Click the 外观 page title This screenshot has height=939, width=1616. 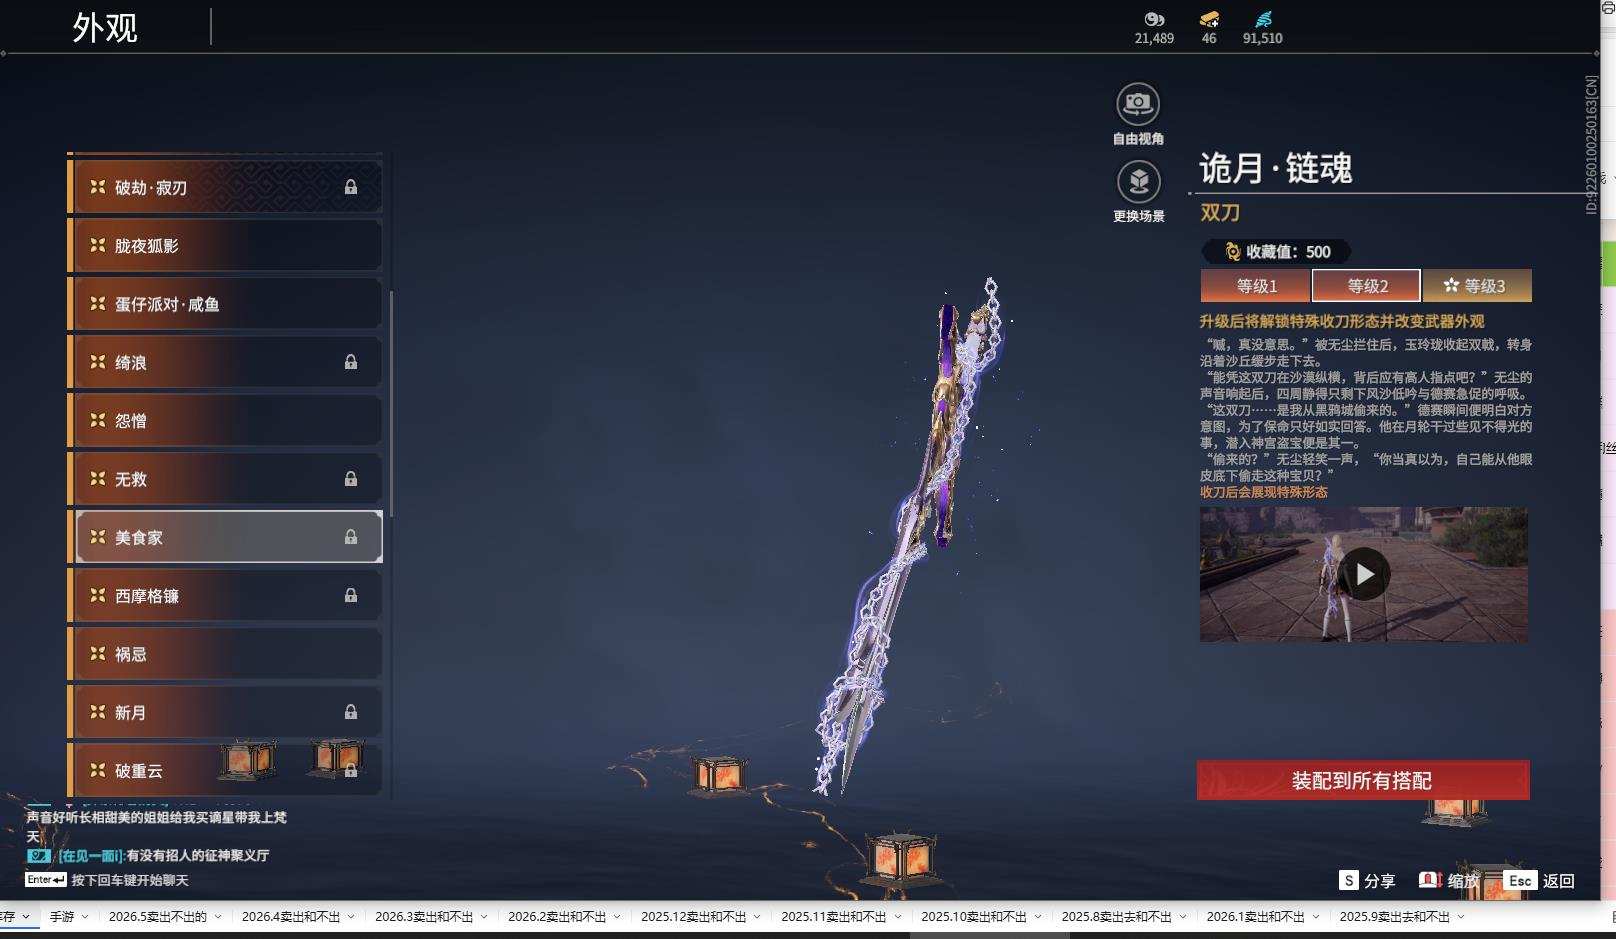point(105,28)
